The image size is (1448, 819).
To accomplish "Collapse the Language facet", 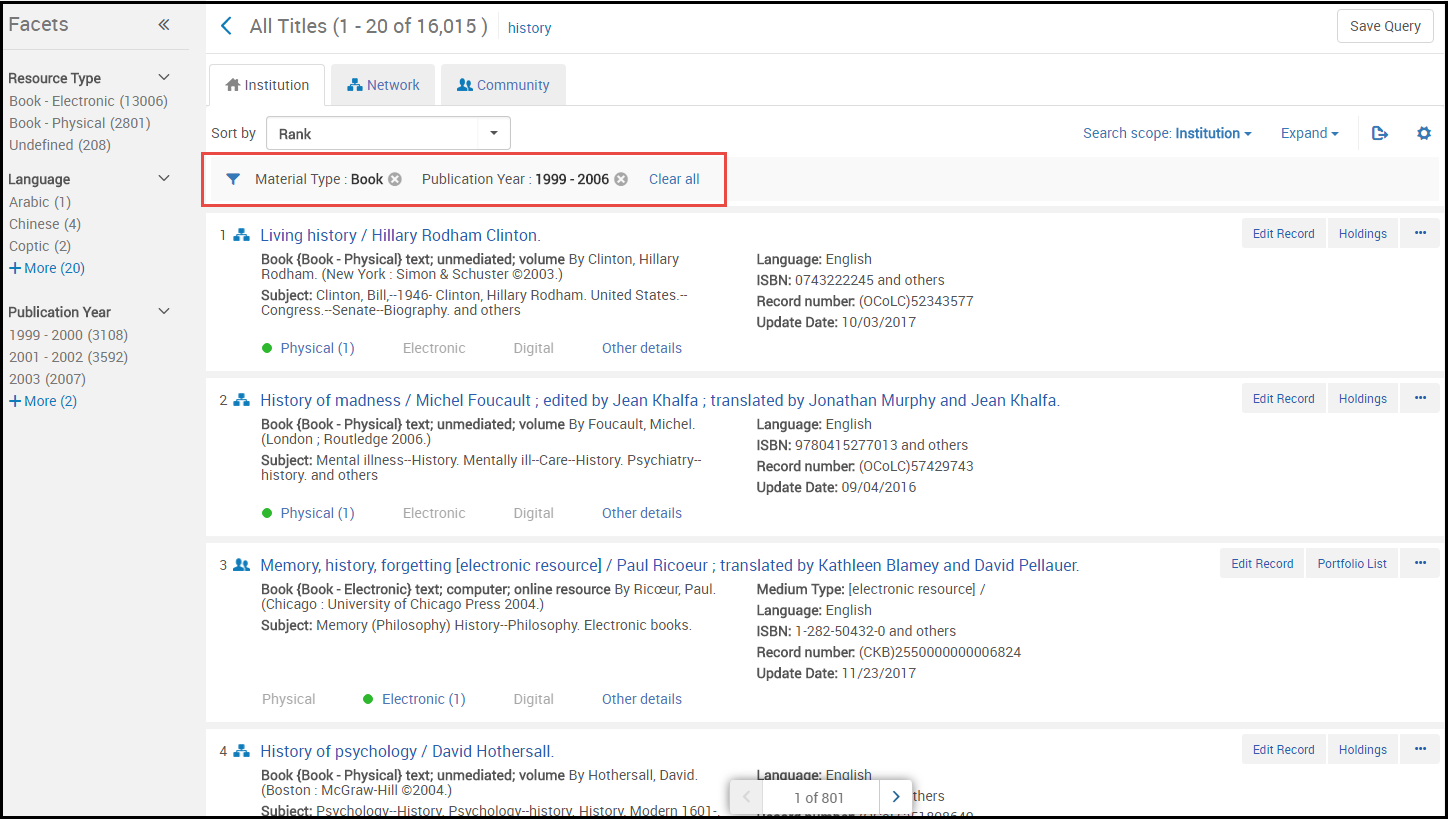I will [x=164, y=178].
